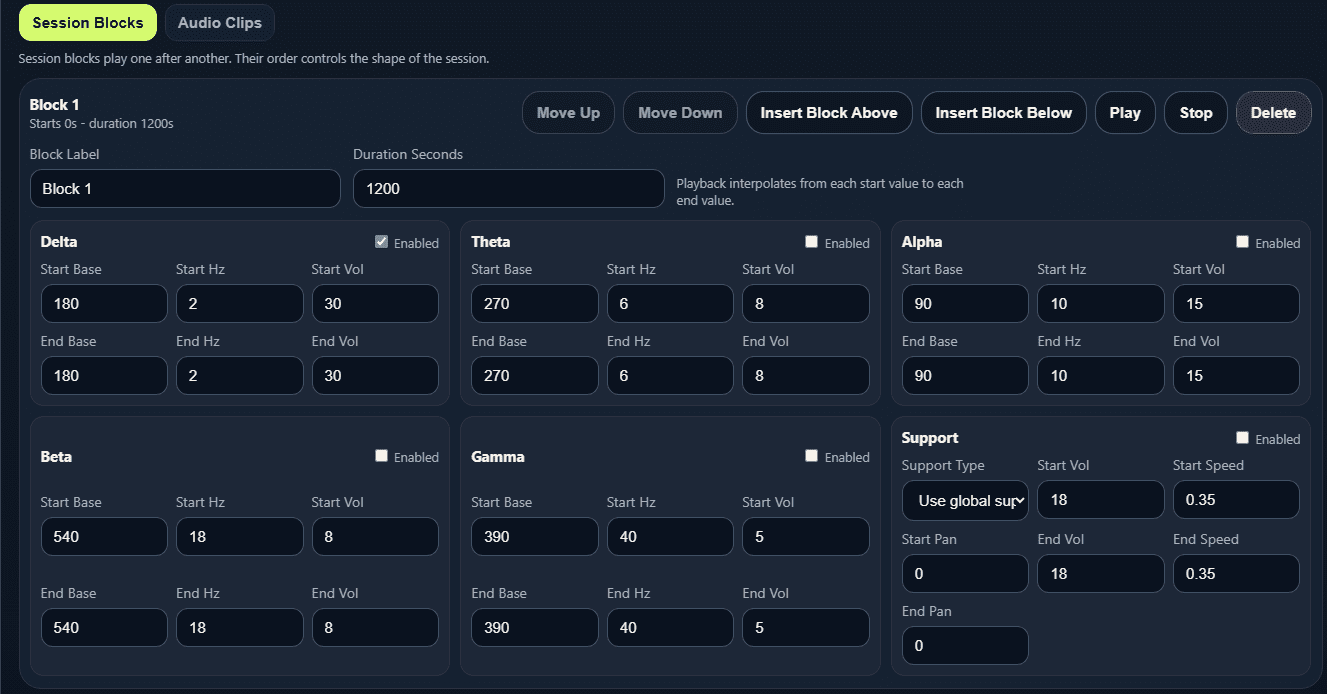This screenshot has height=694, width=1327.
Task: Stop playback of Block 1
Action: (1196, 113)
